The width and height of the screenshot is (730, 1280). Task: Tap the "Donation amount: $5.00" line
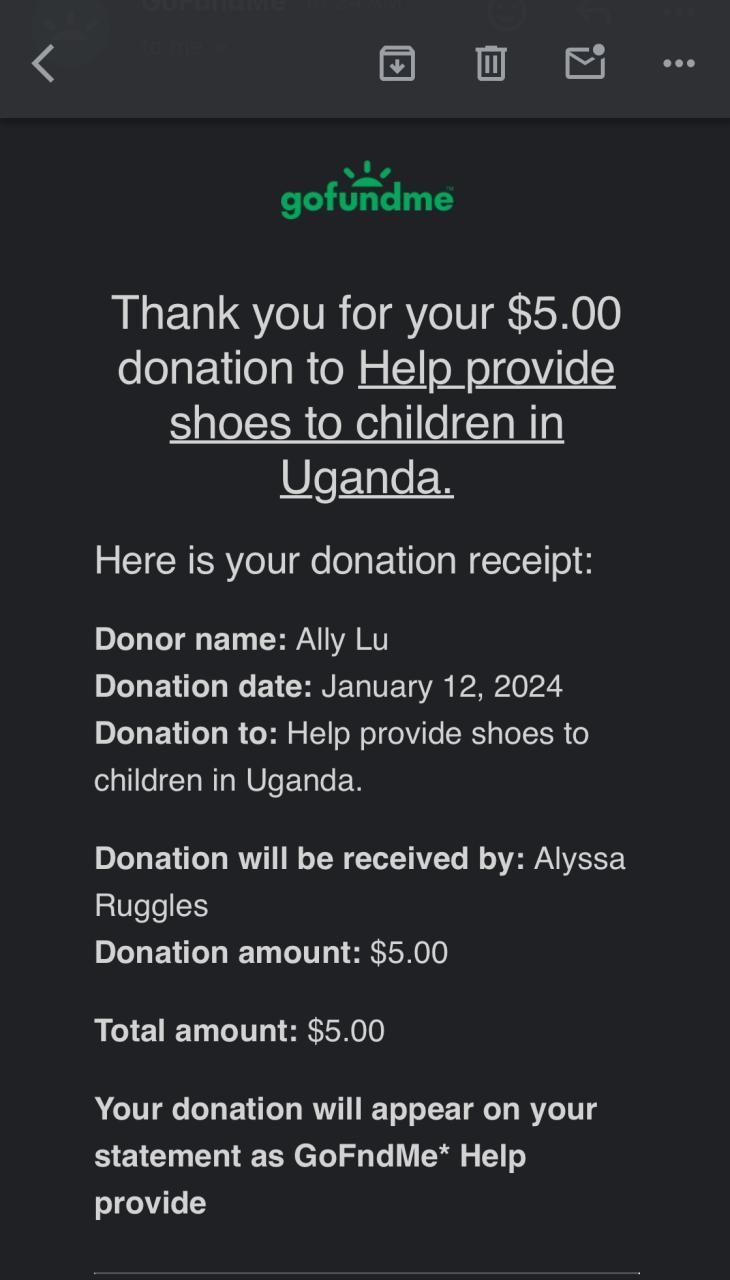(271, 953)
